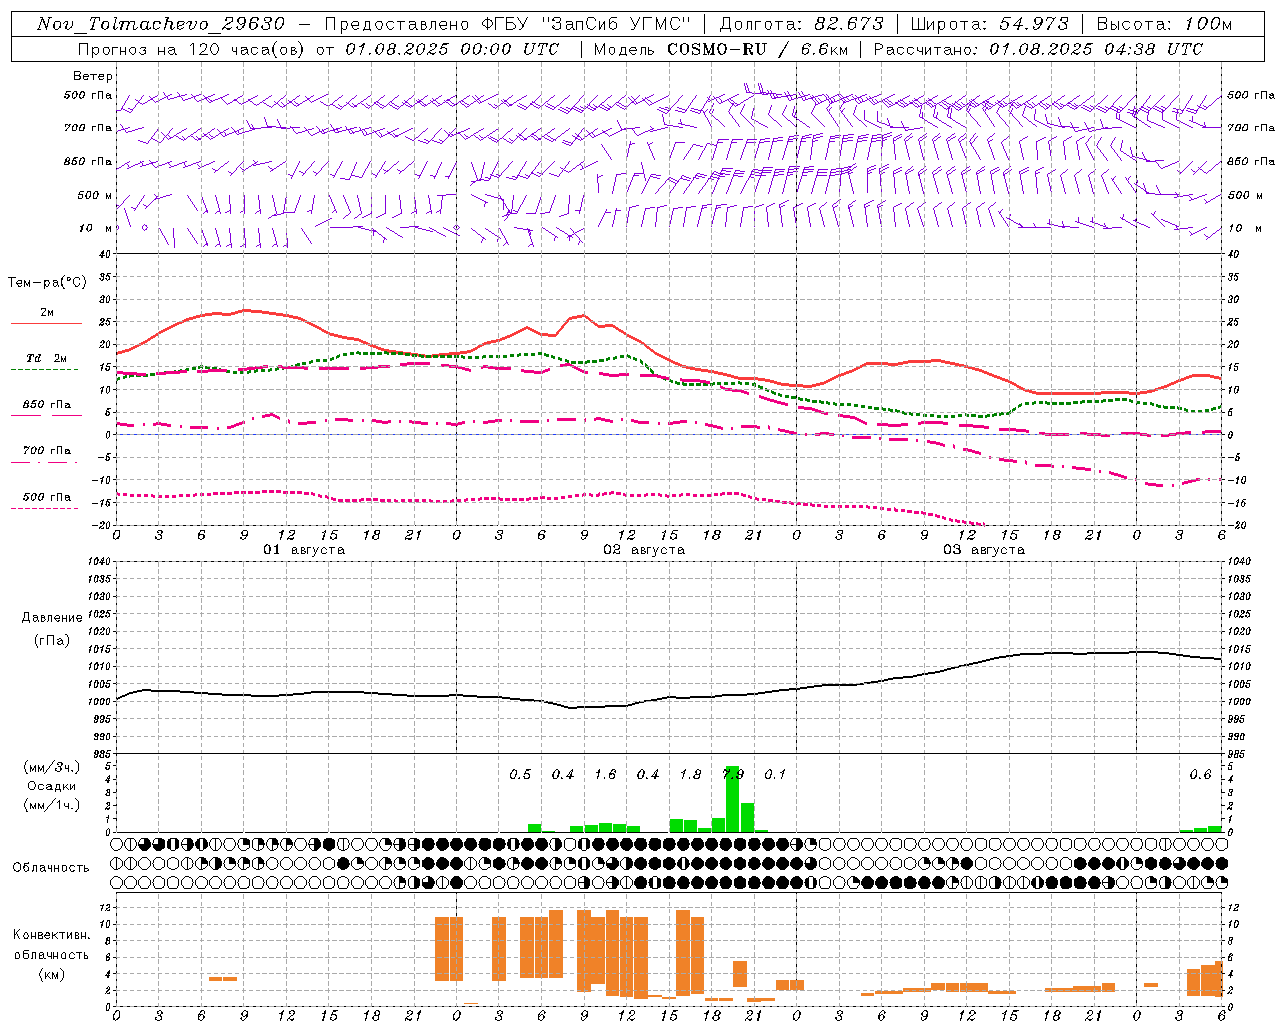The image size is (1280, 1024).
Task: Click the 0.5 precipitation value
Action: 520,775
